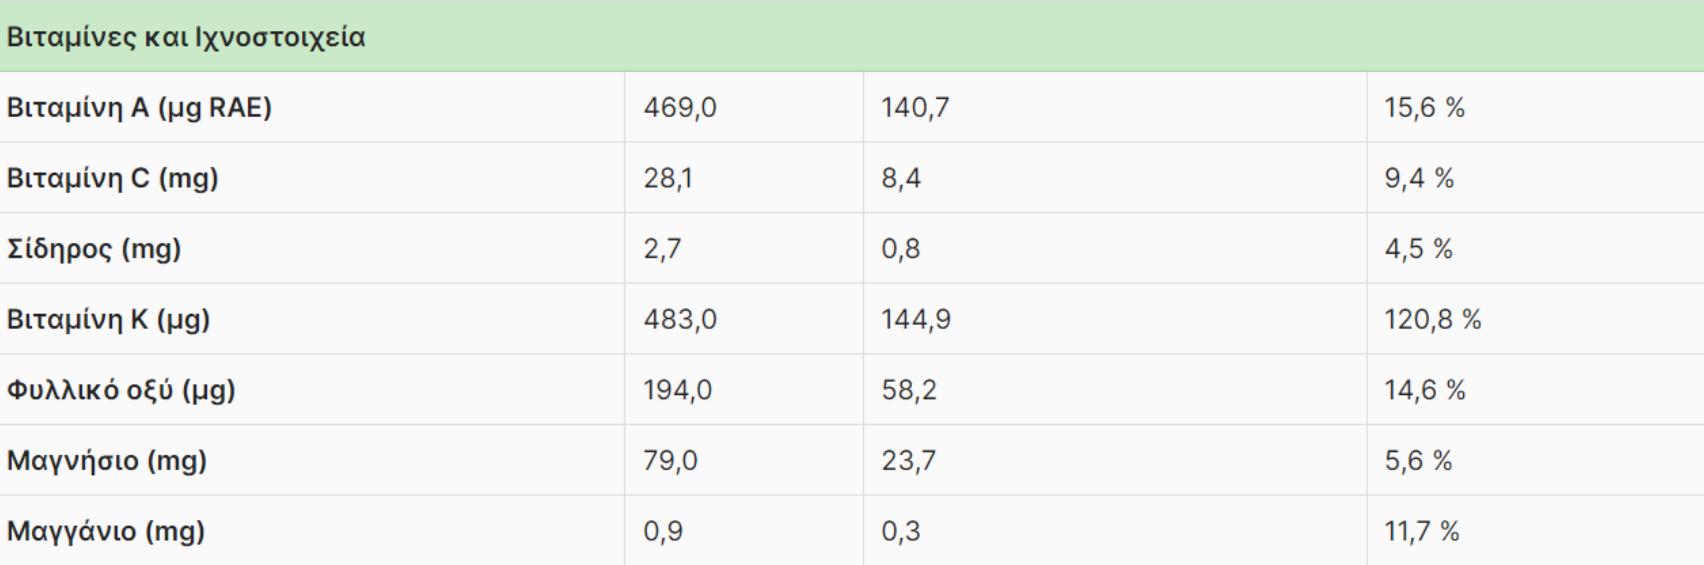The image size is (1704, 565).
Task: Click the 'Μαγγάνιο (mg)' row label
Action: [106, 531]
